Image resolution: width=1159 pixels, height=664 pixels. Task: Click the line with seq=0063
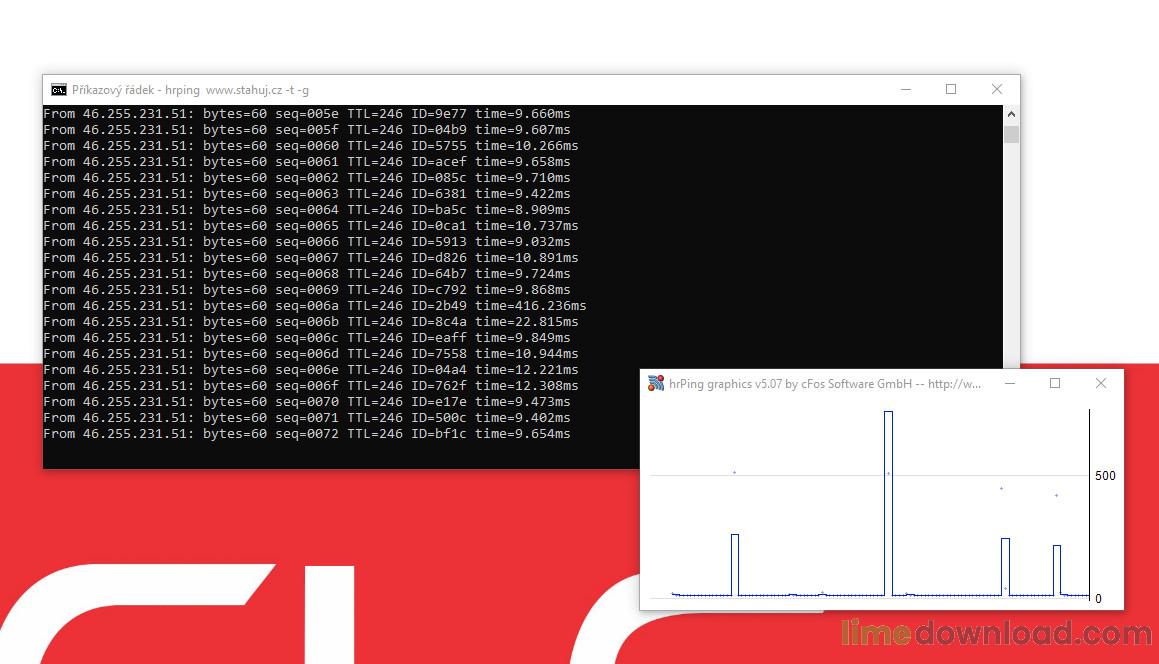tap(307, 194)
